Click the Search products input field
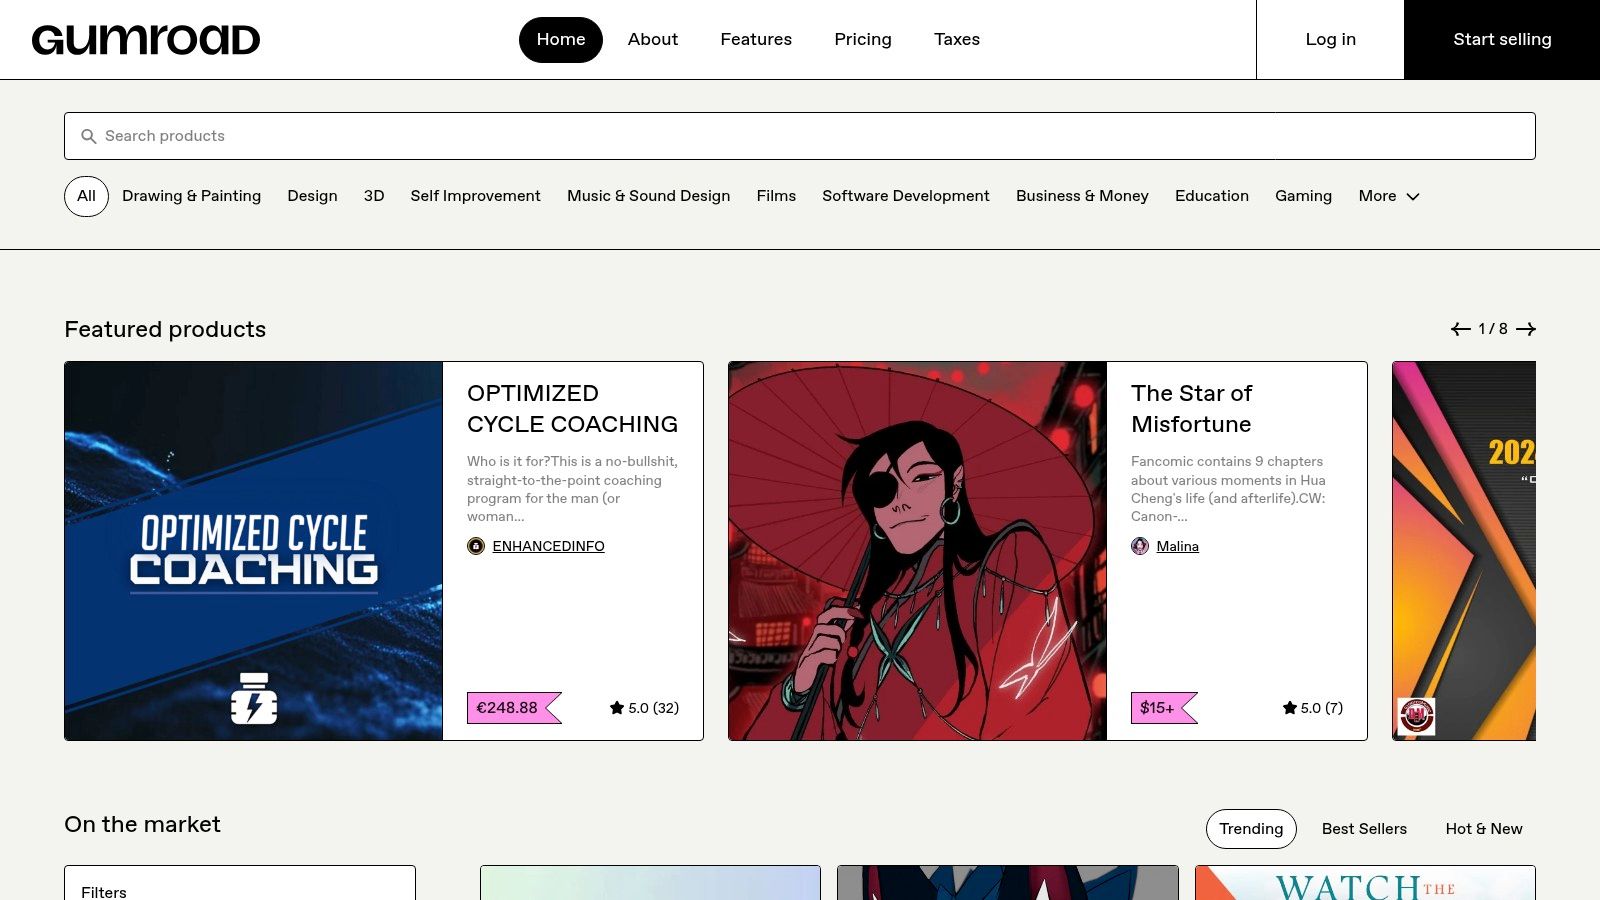Viewport: 1600px width, 900px height. click(800, 136)
